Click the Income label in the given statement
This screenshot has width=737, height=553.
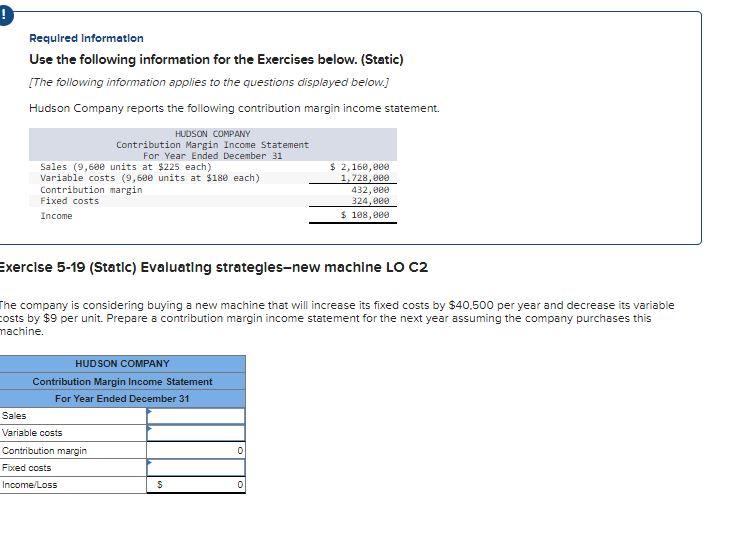56,216
